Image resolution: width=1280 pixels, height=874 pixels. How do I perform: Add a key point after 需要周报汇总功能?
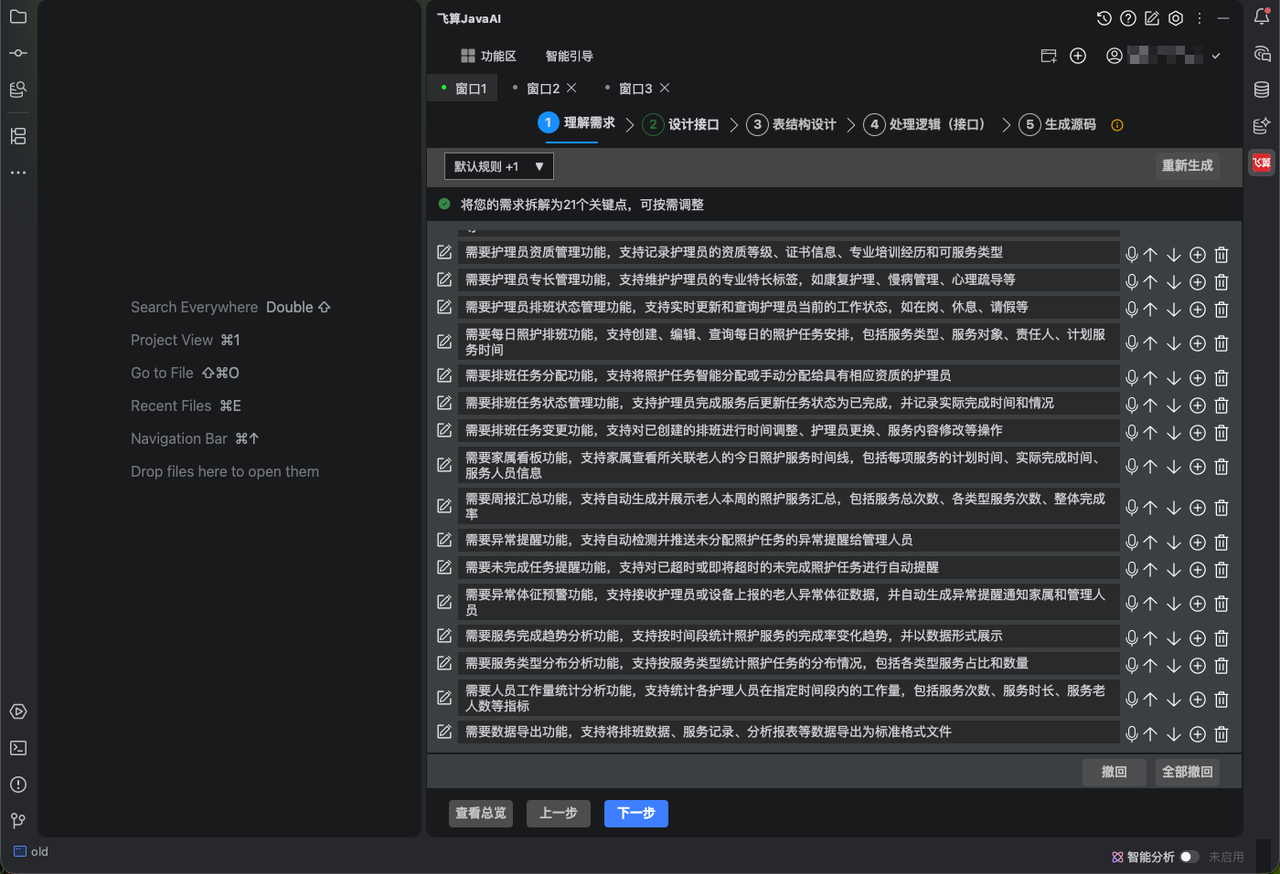[x=1197, y=508]
